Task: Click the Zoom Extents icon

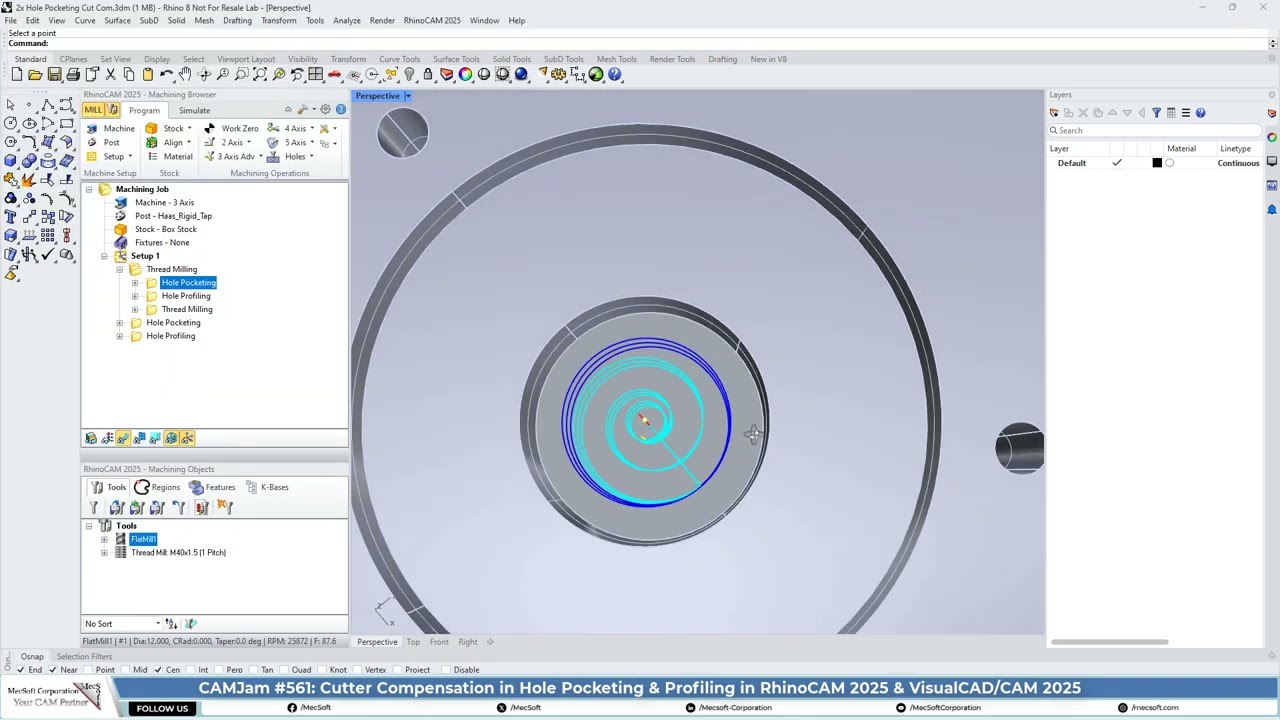Action: point(260,75)
